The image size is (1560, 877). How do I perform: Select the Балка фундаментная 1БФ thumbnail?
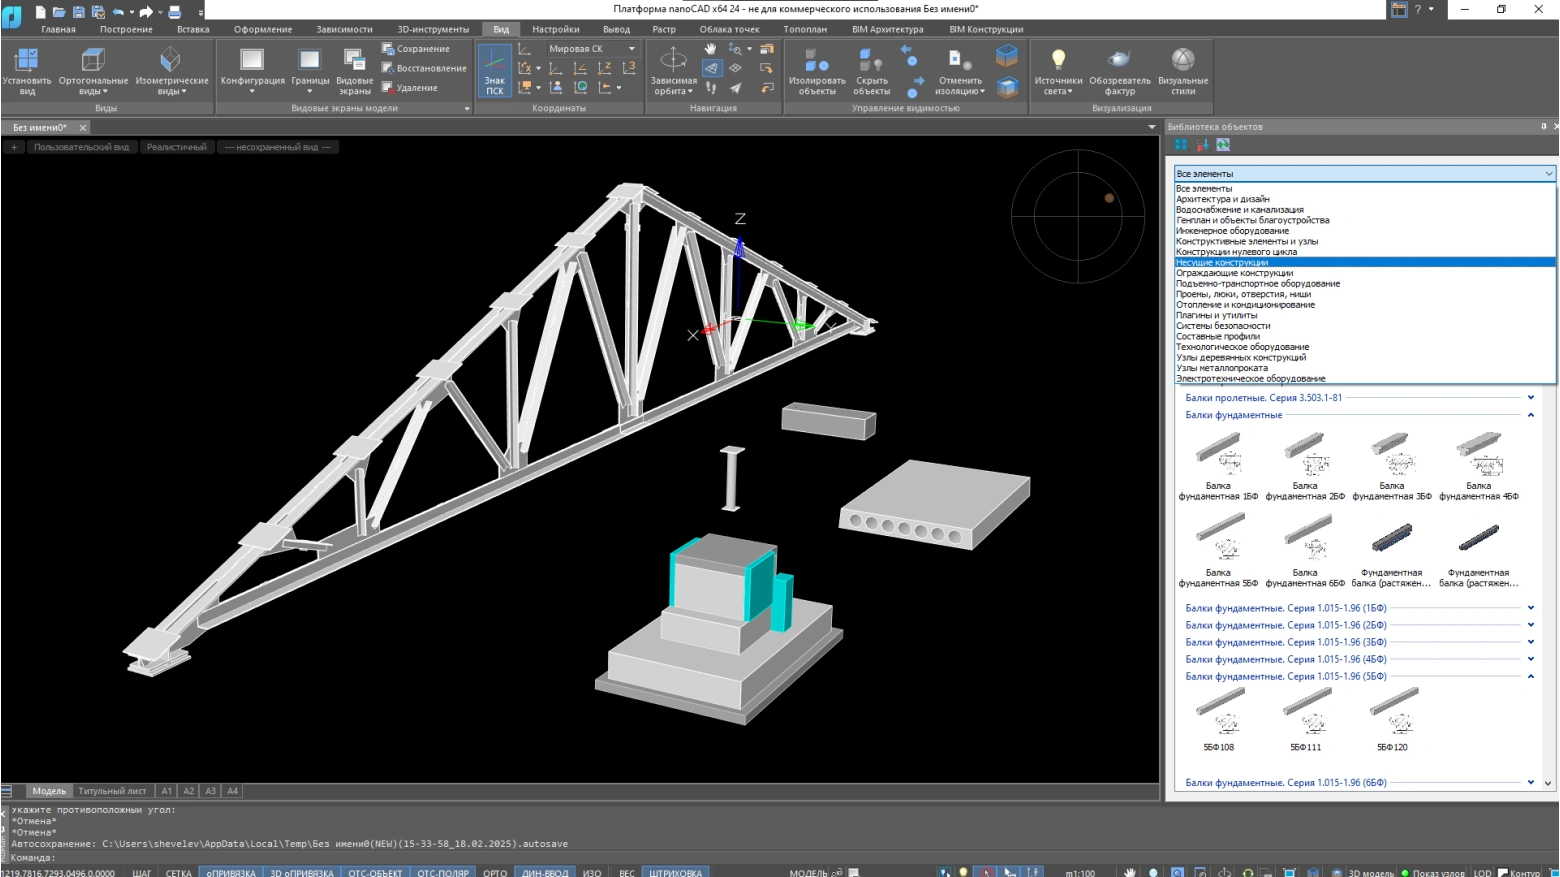coord(1218,455)
